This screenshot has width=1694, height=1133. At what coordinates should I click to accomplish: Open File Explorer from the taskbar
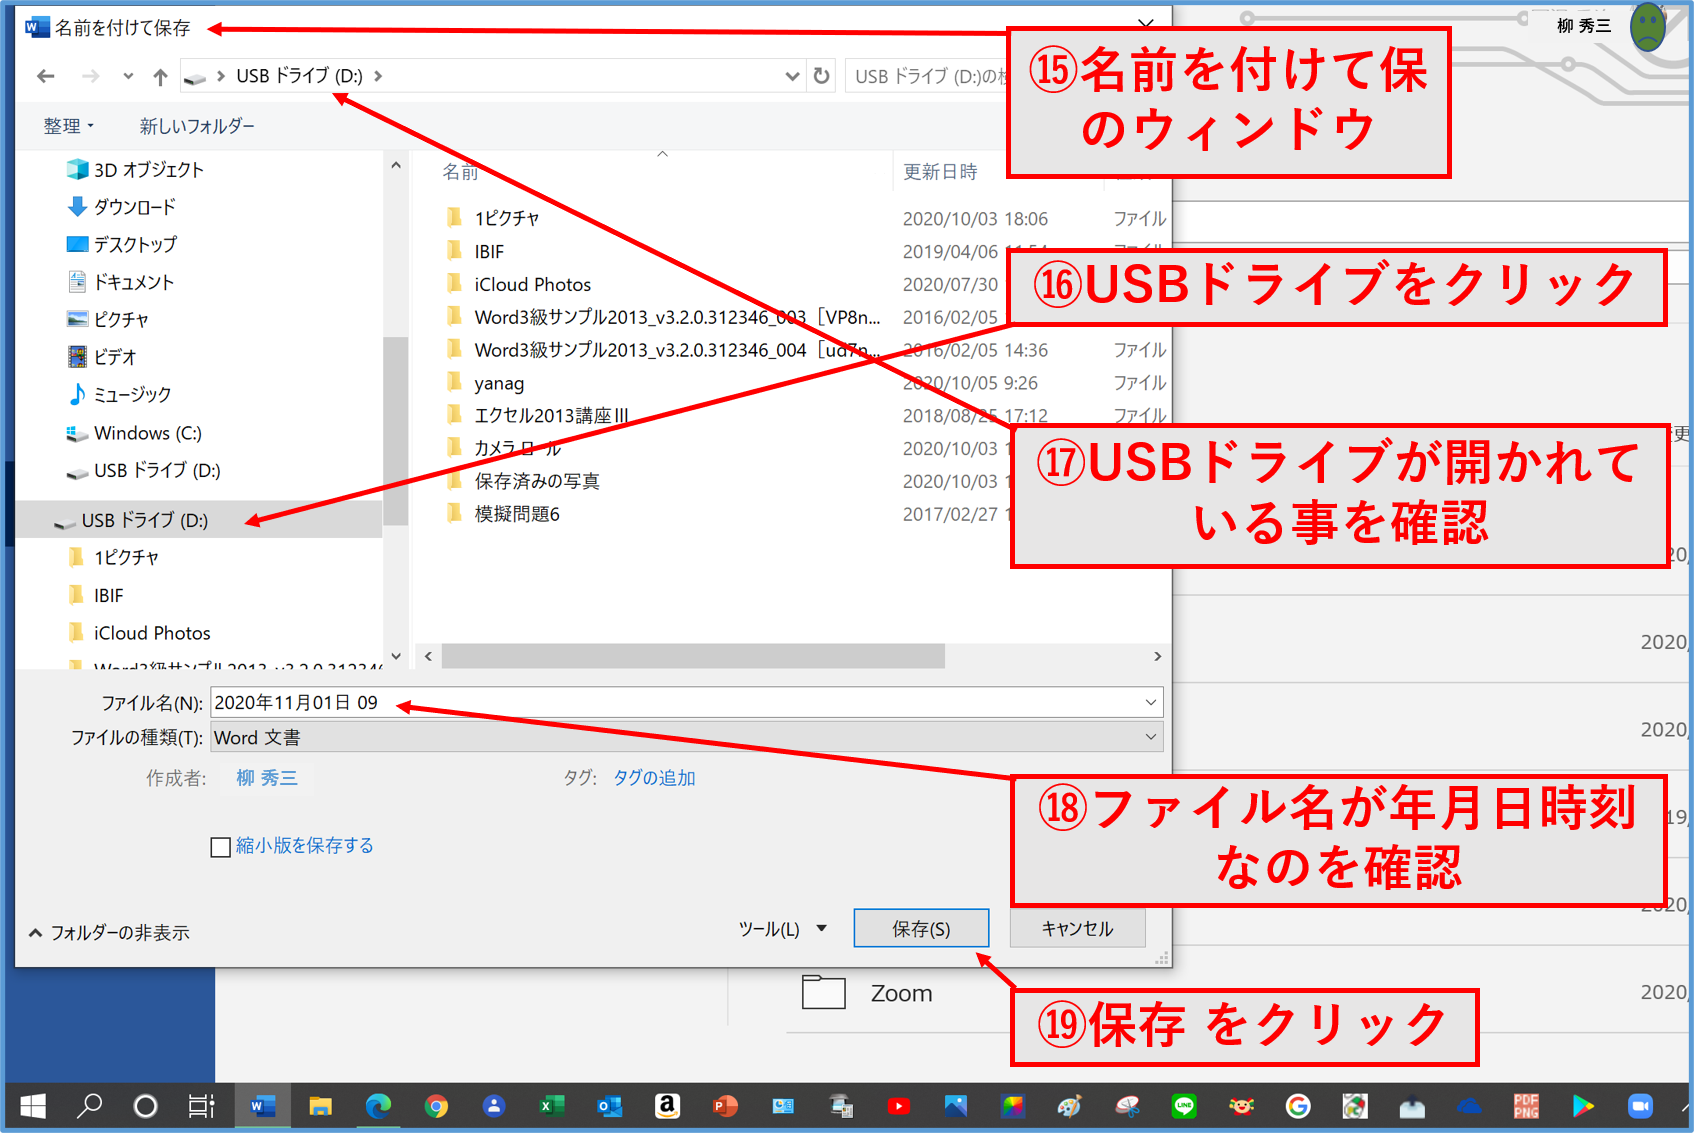click(320, 1106)
